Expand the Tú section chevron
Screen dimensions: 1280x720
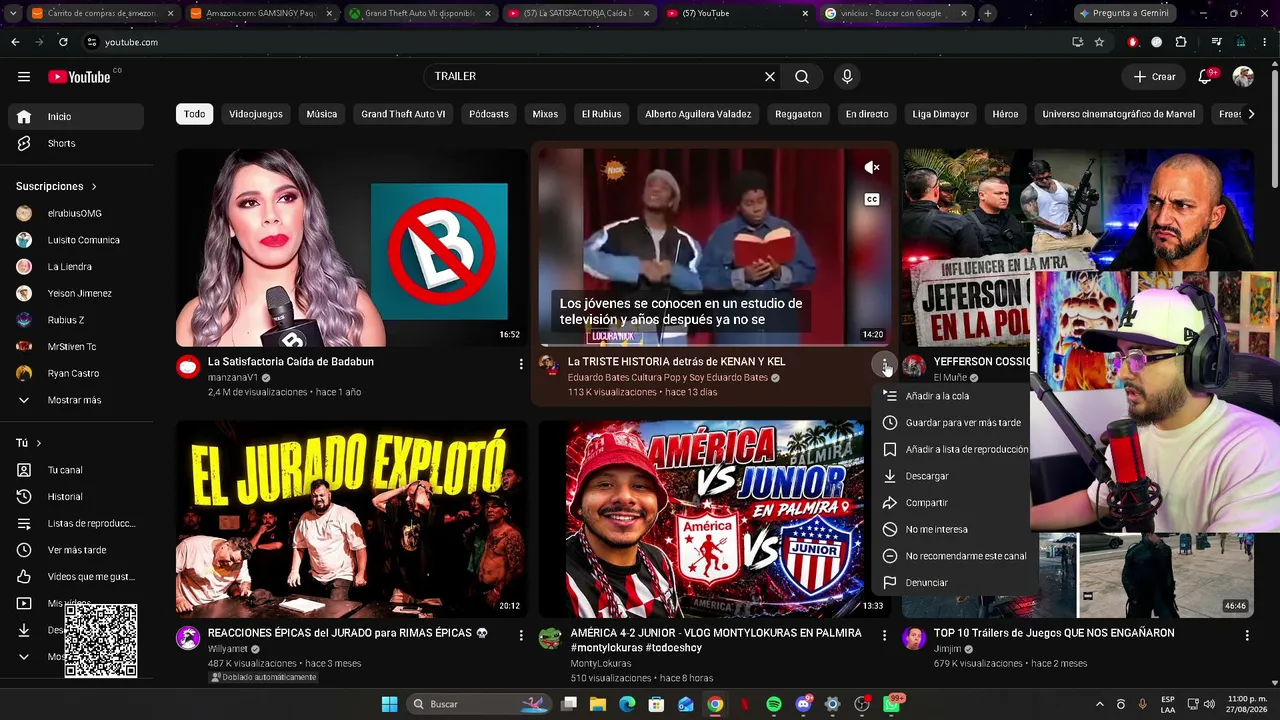pyautogui.click(x=39, y=443)
